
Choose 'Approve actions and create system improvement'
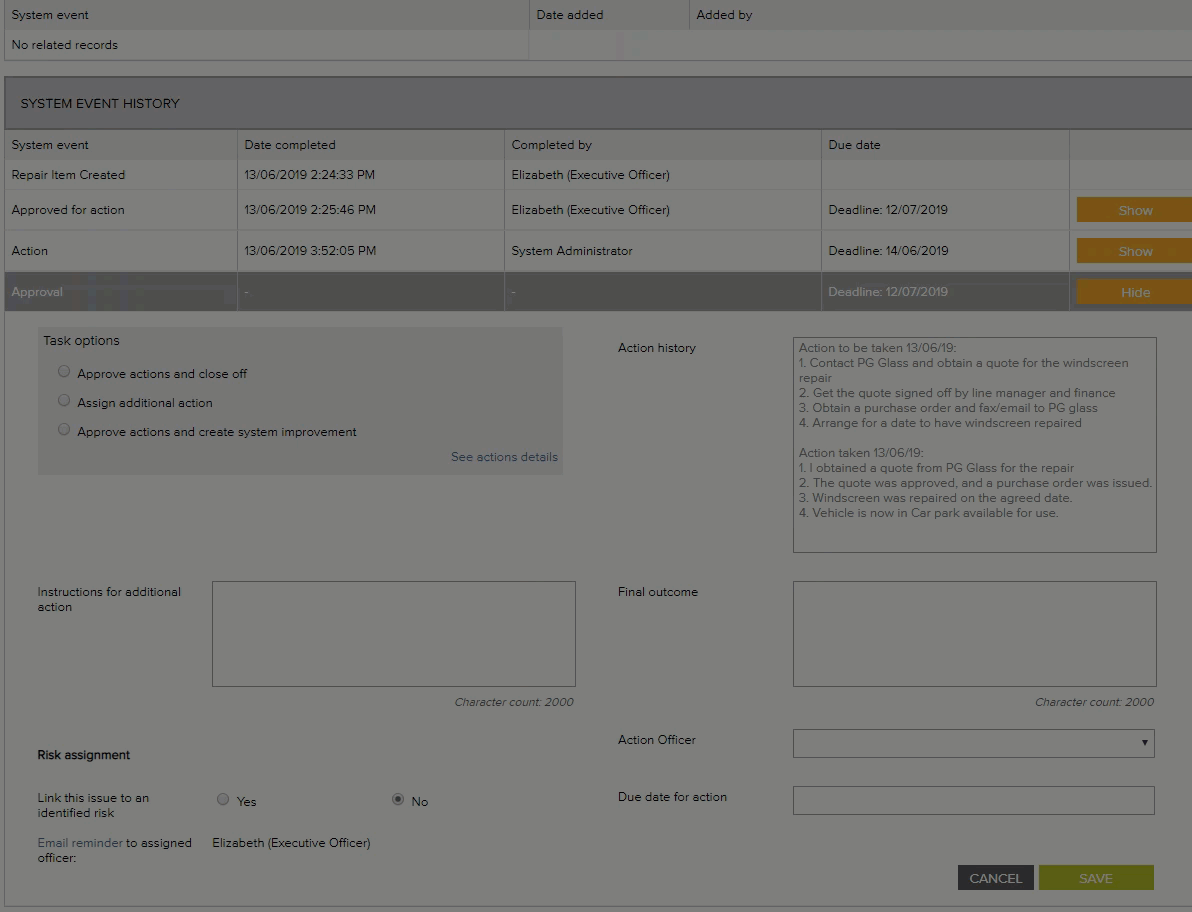click(x=64, y=430)
